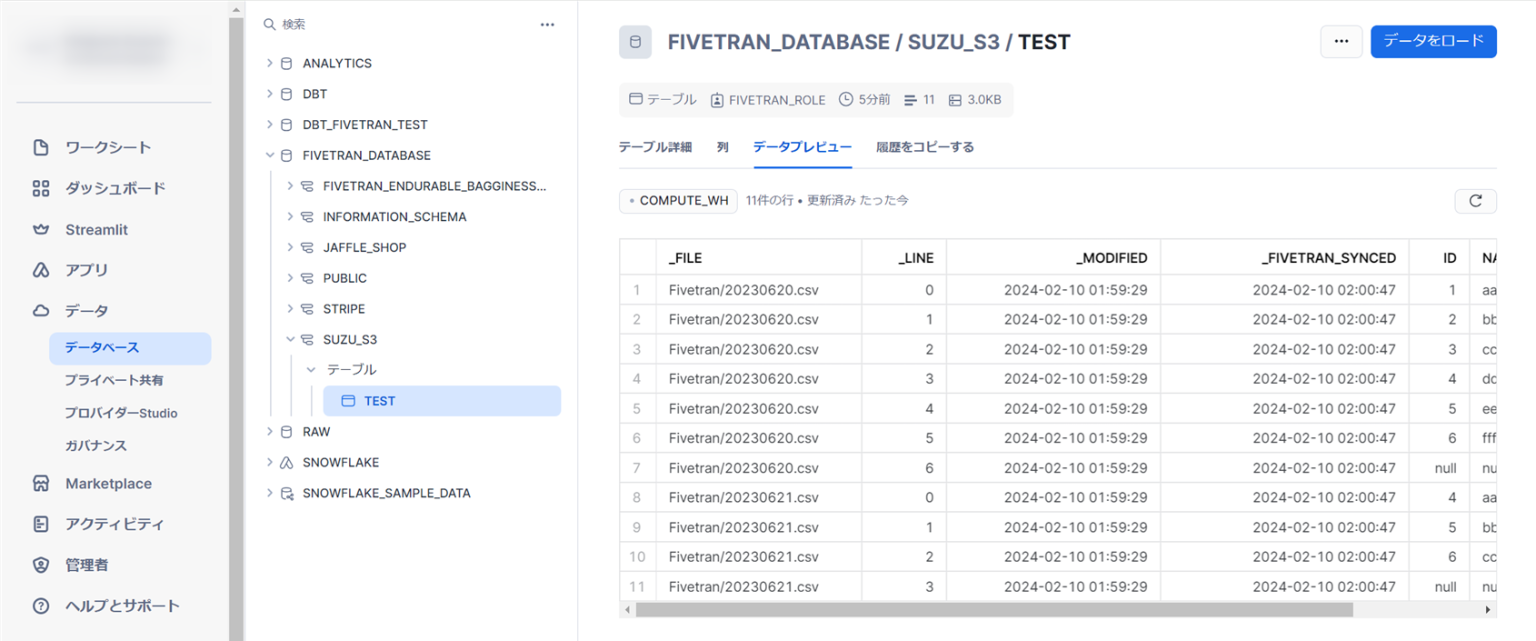Open the Help and Support section icon
Viewport: 1536px width, 641px height.
click(40, 605)
